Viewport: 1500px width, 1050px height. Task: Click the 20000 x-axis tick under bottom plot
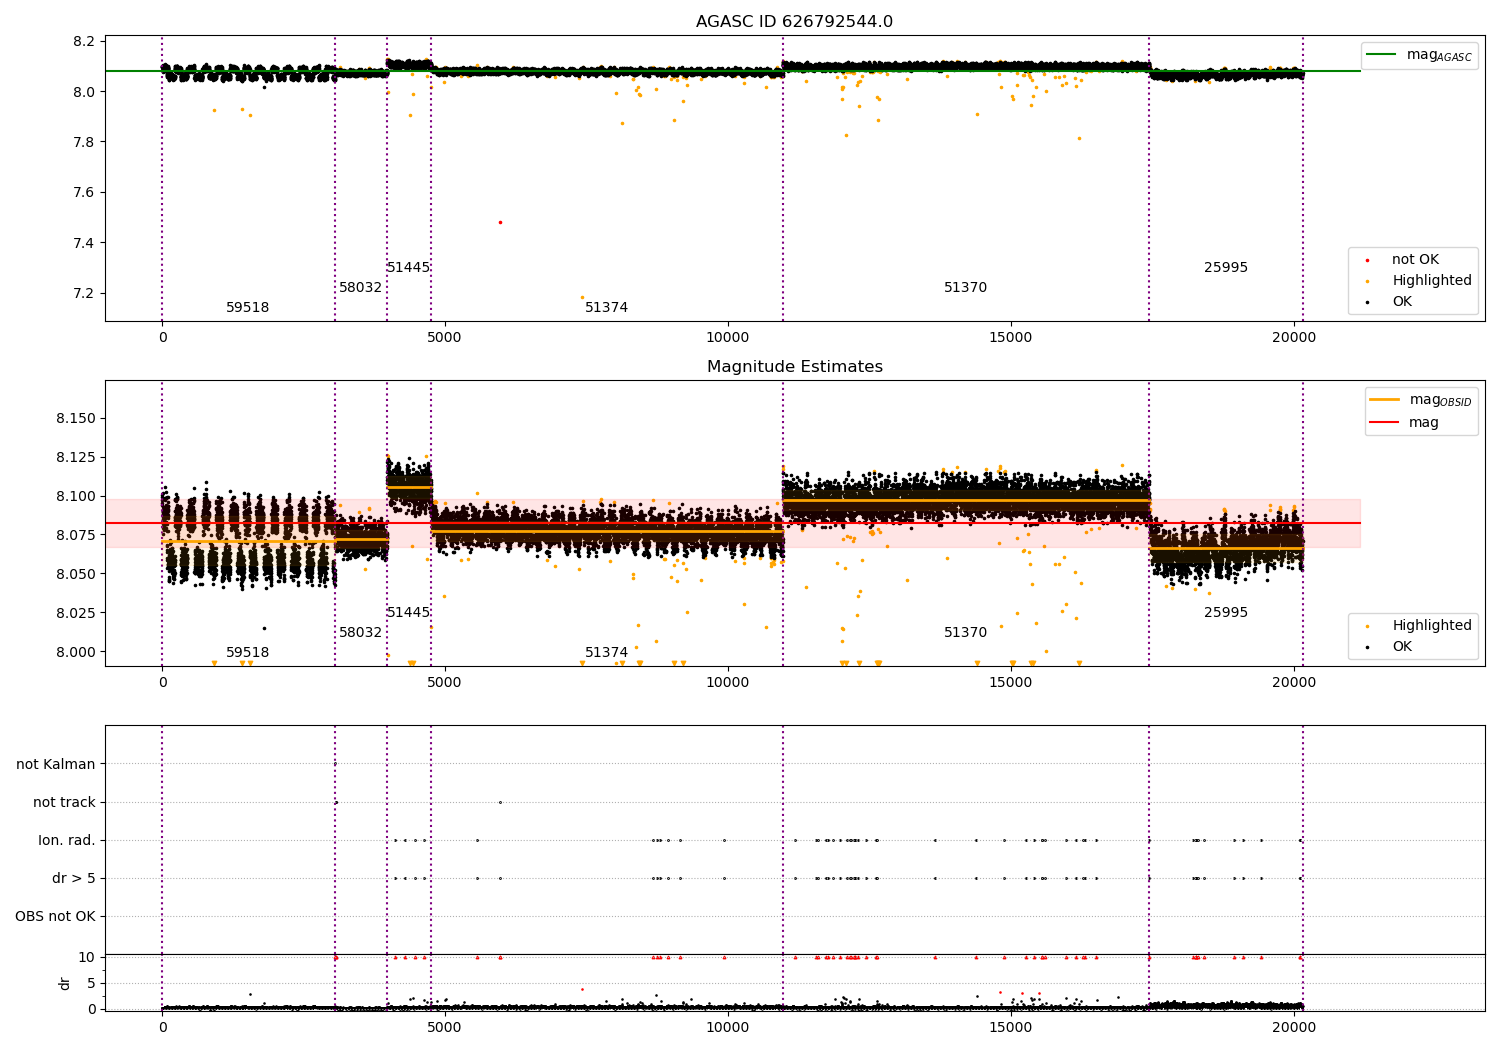point(1294,1027)
